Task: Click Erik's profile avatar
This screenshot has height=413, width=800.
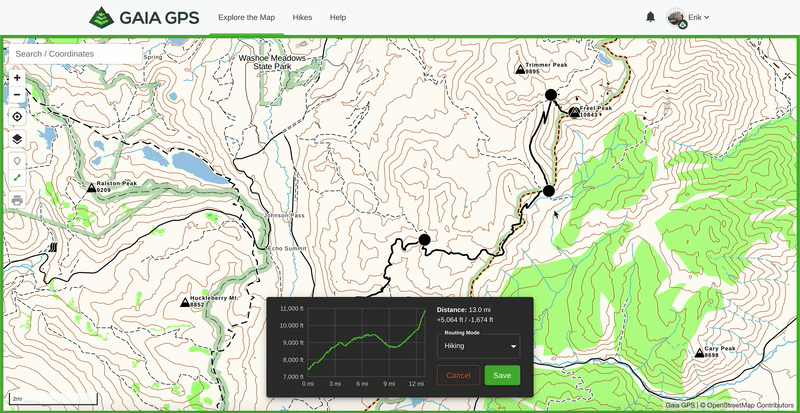Action: 676,17
